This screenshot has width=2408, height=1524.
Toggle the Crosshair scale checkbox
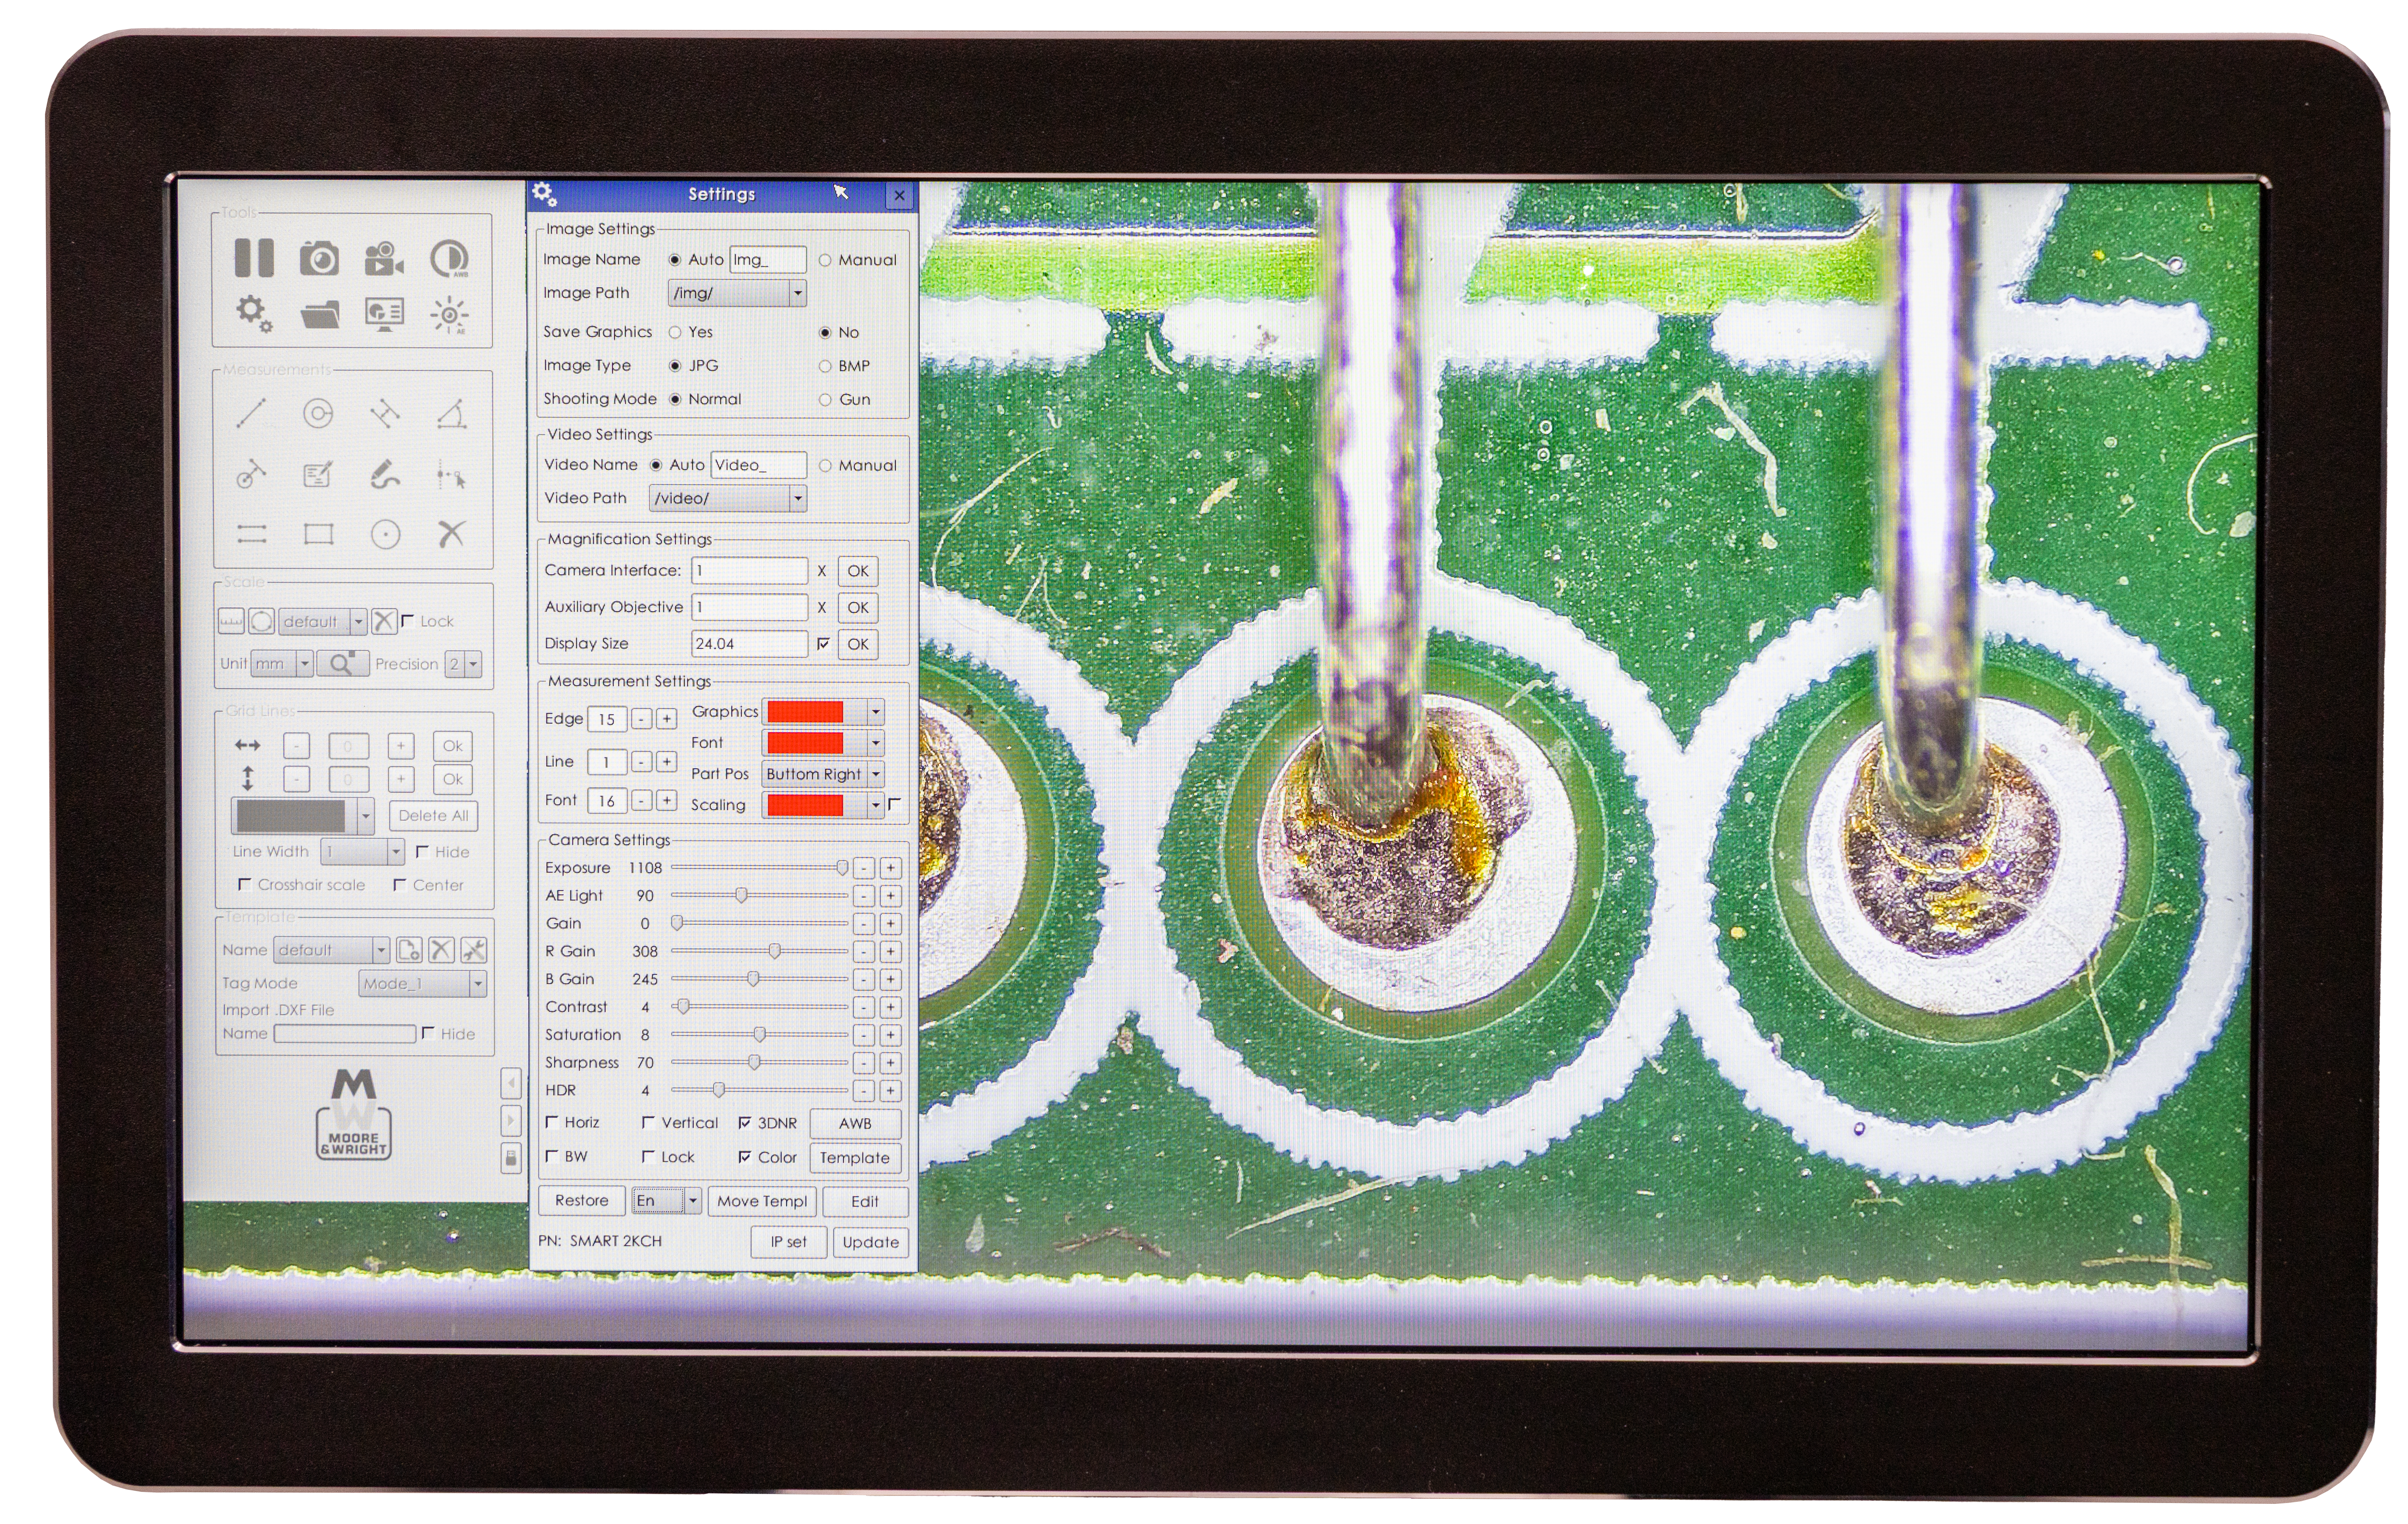pos(244,884)
